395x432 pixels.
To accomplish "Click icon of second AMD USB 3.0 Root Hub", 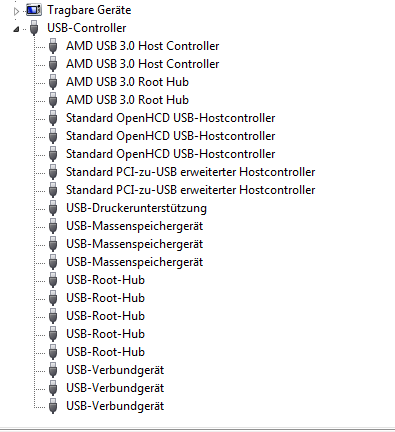I will pos(53,100).
